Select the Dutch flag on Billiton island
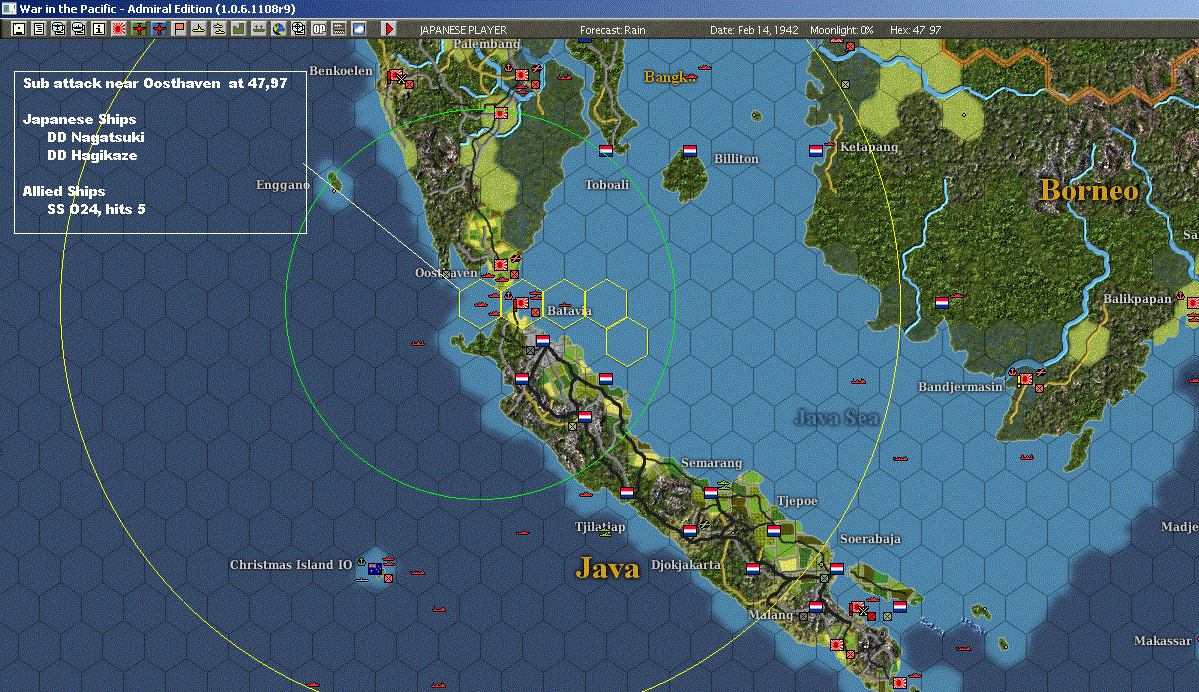 point(690,151)
